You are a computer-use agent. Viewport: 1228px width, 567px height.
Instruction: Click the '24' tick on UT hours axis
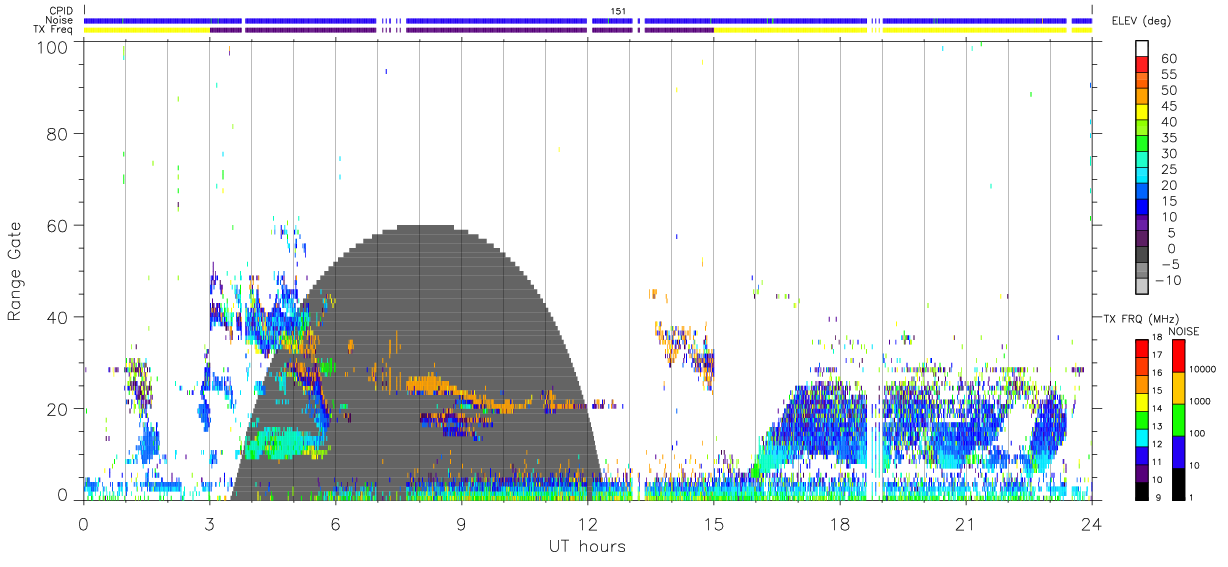(1091, 523)
